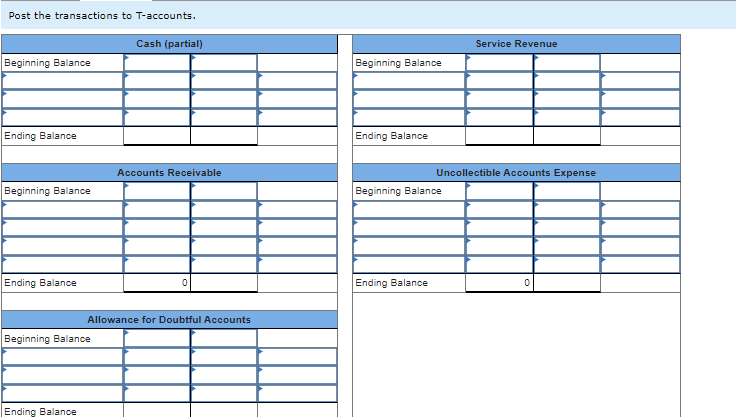Open Service Revenue first transaction description cell
Viewport: 736px width, 417px height.
coord(409,81)
